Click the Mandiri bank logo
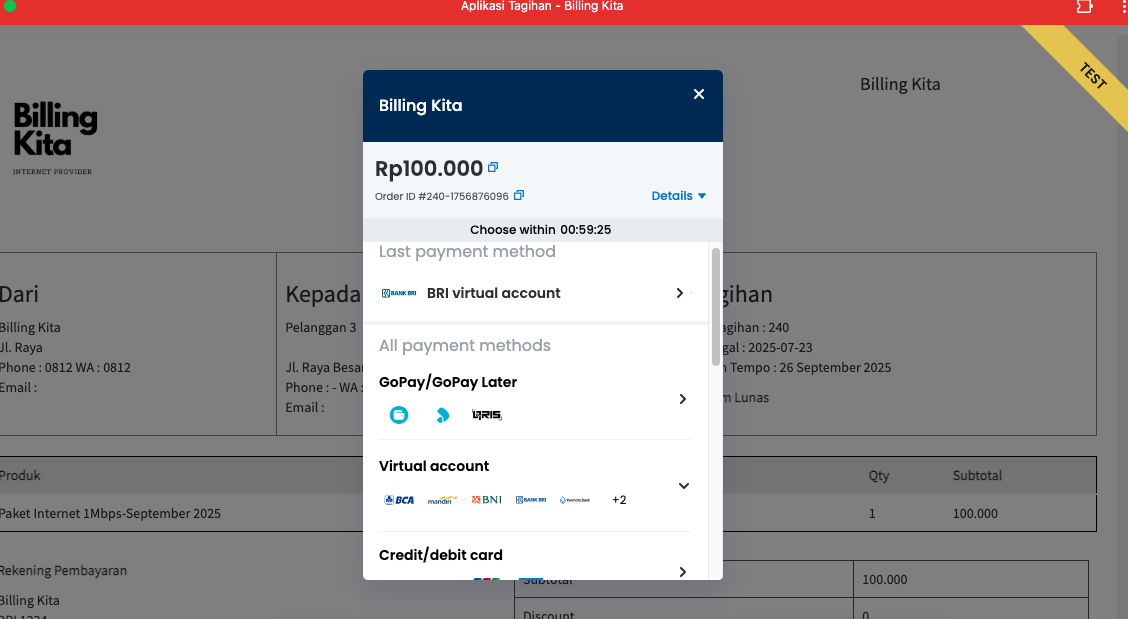This screenshot has width=1128, height=619. point(442,500)
